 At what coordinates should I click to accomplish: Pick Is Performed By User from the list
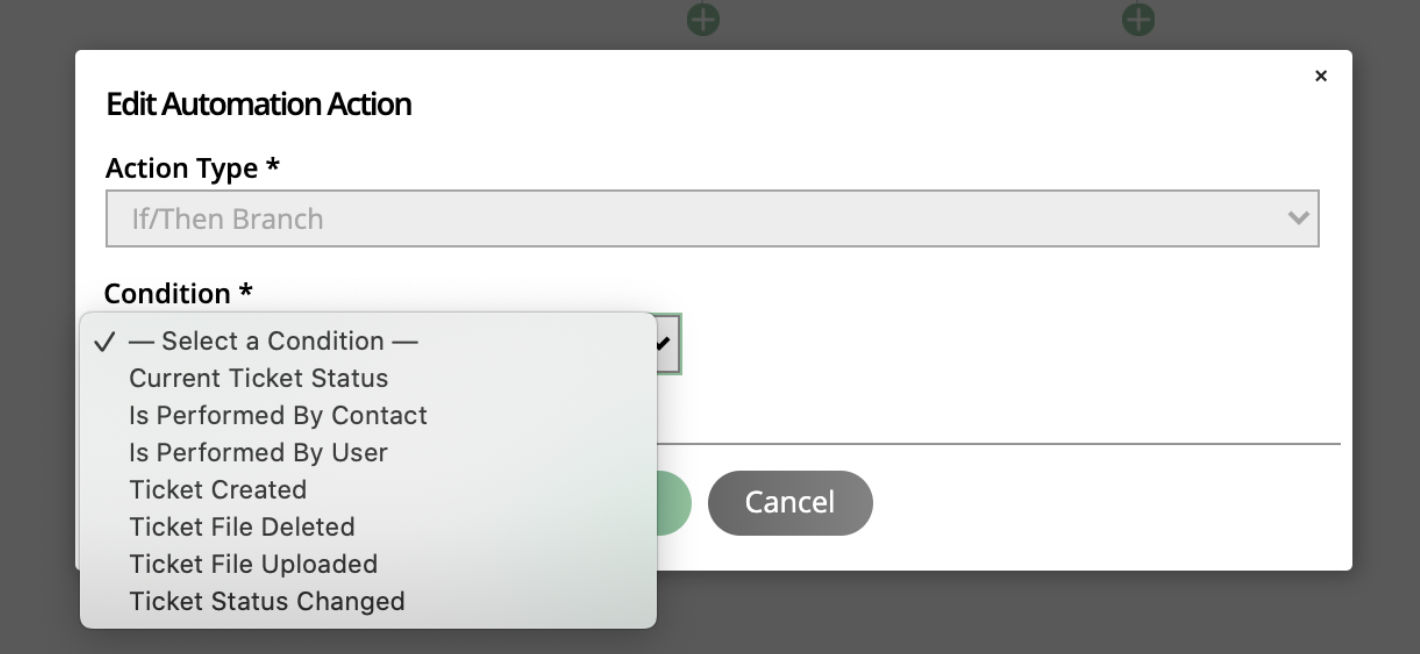point(258,451)
